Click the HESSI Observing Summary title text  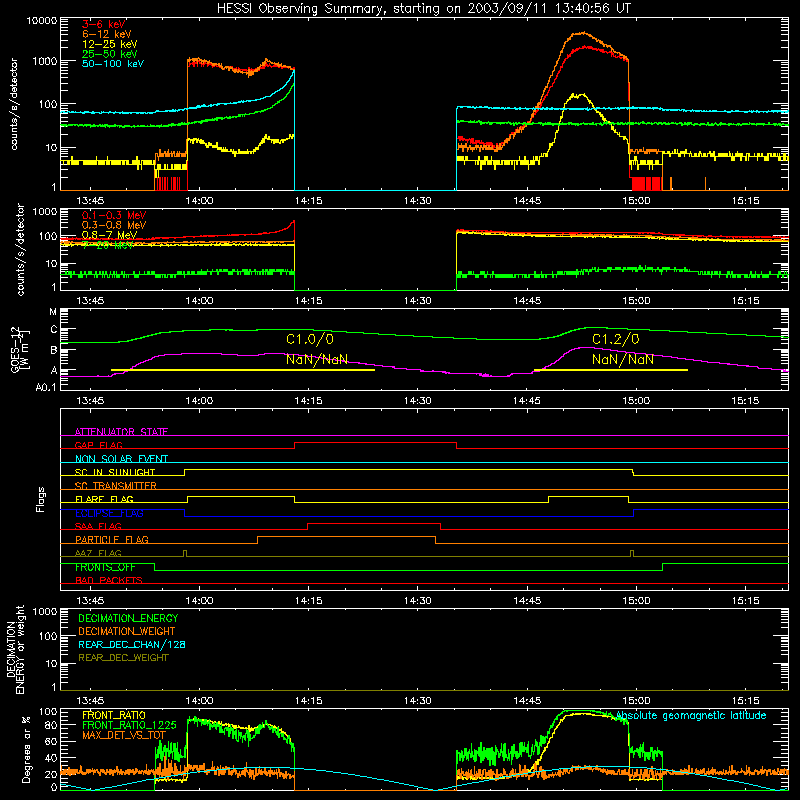pyautogui.click(x=423, y=9)
